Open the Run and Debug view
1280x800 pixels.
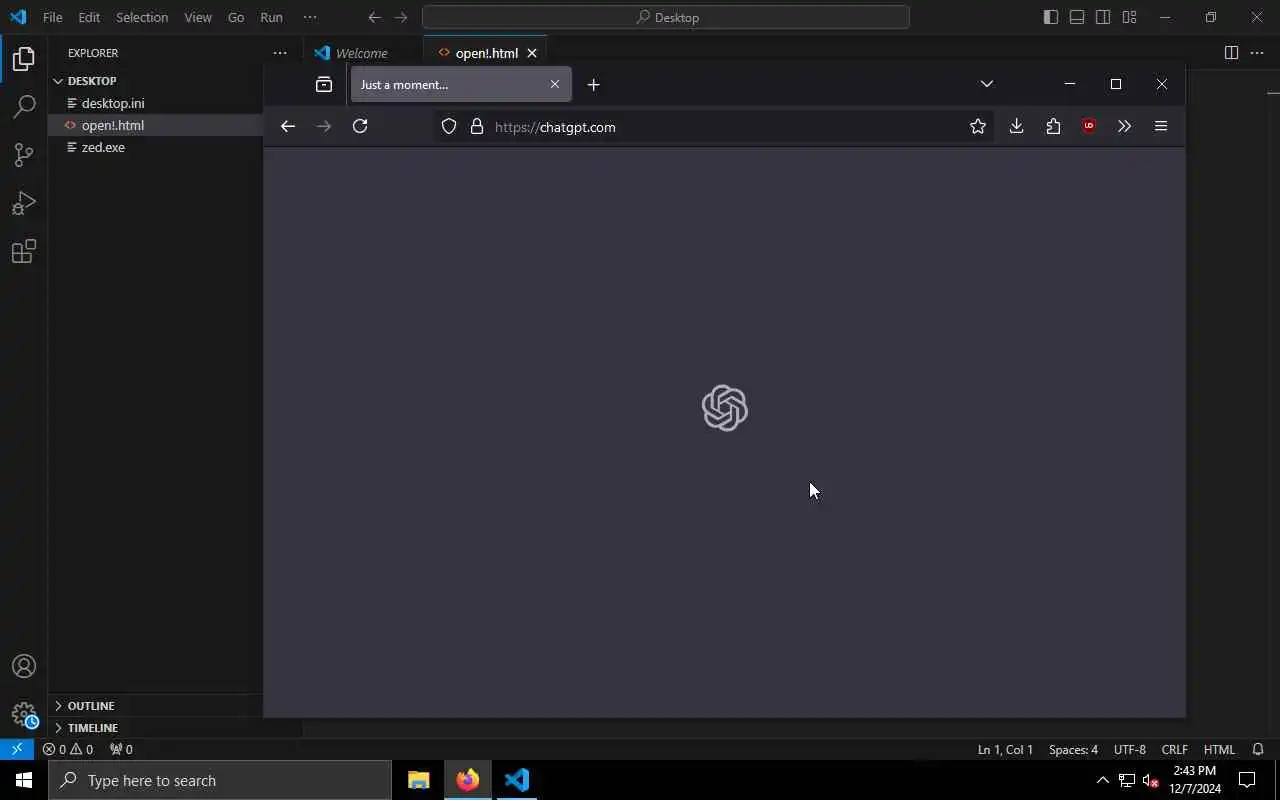24,203
